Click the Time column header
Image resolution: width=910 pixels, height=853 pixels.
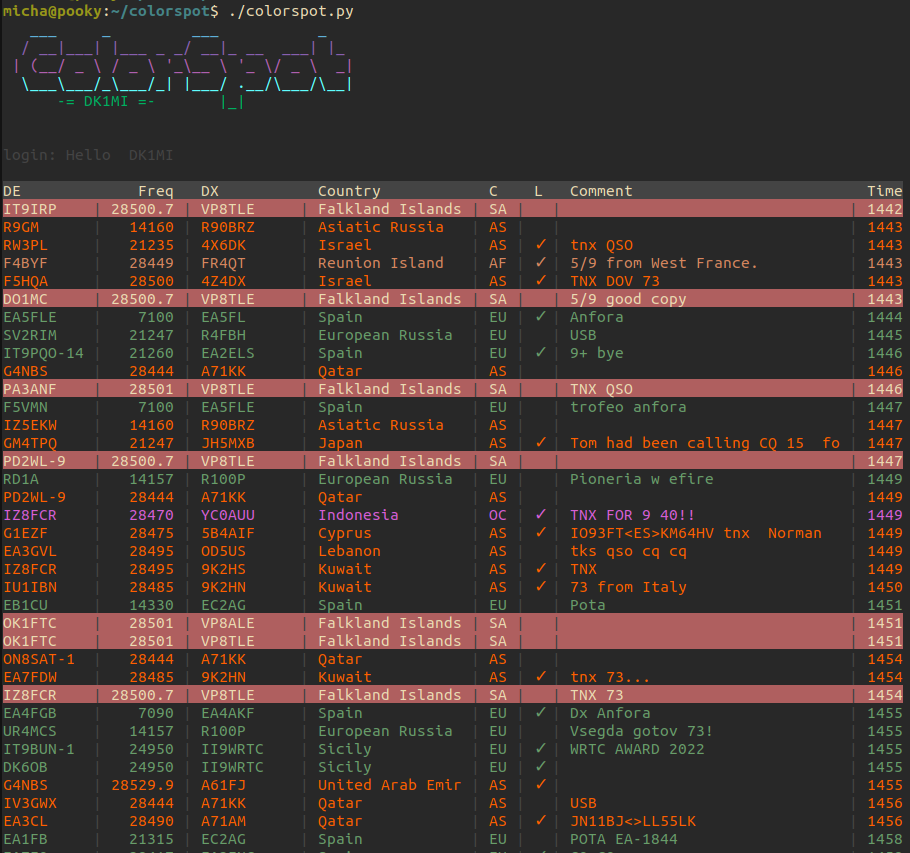click(884, 191)
